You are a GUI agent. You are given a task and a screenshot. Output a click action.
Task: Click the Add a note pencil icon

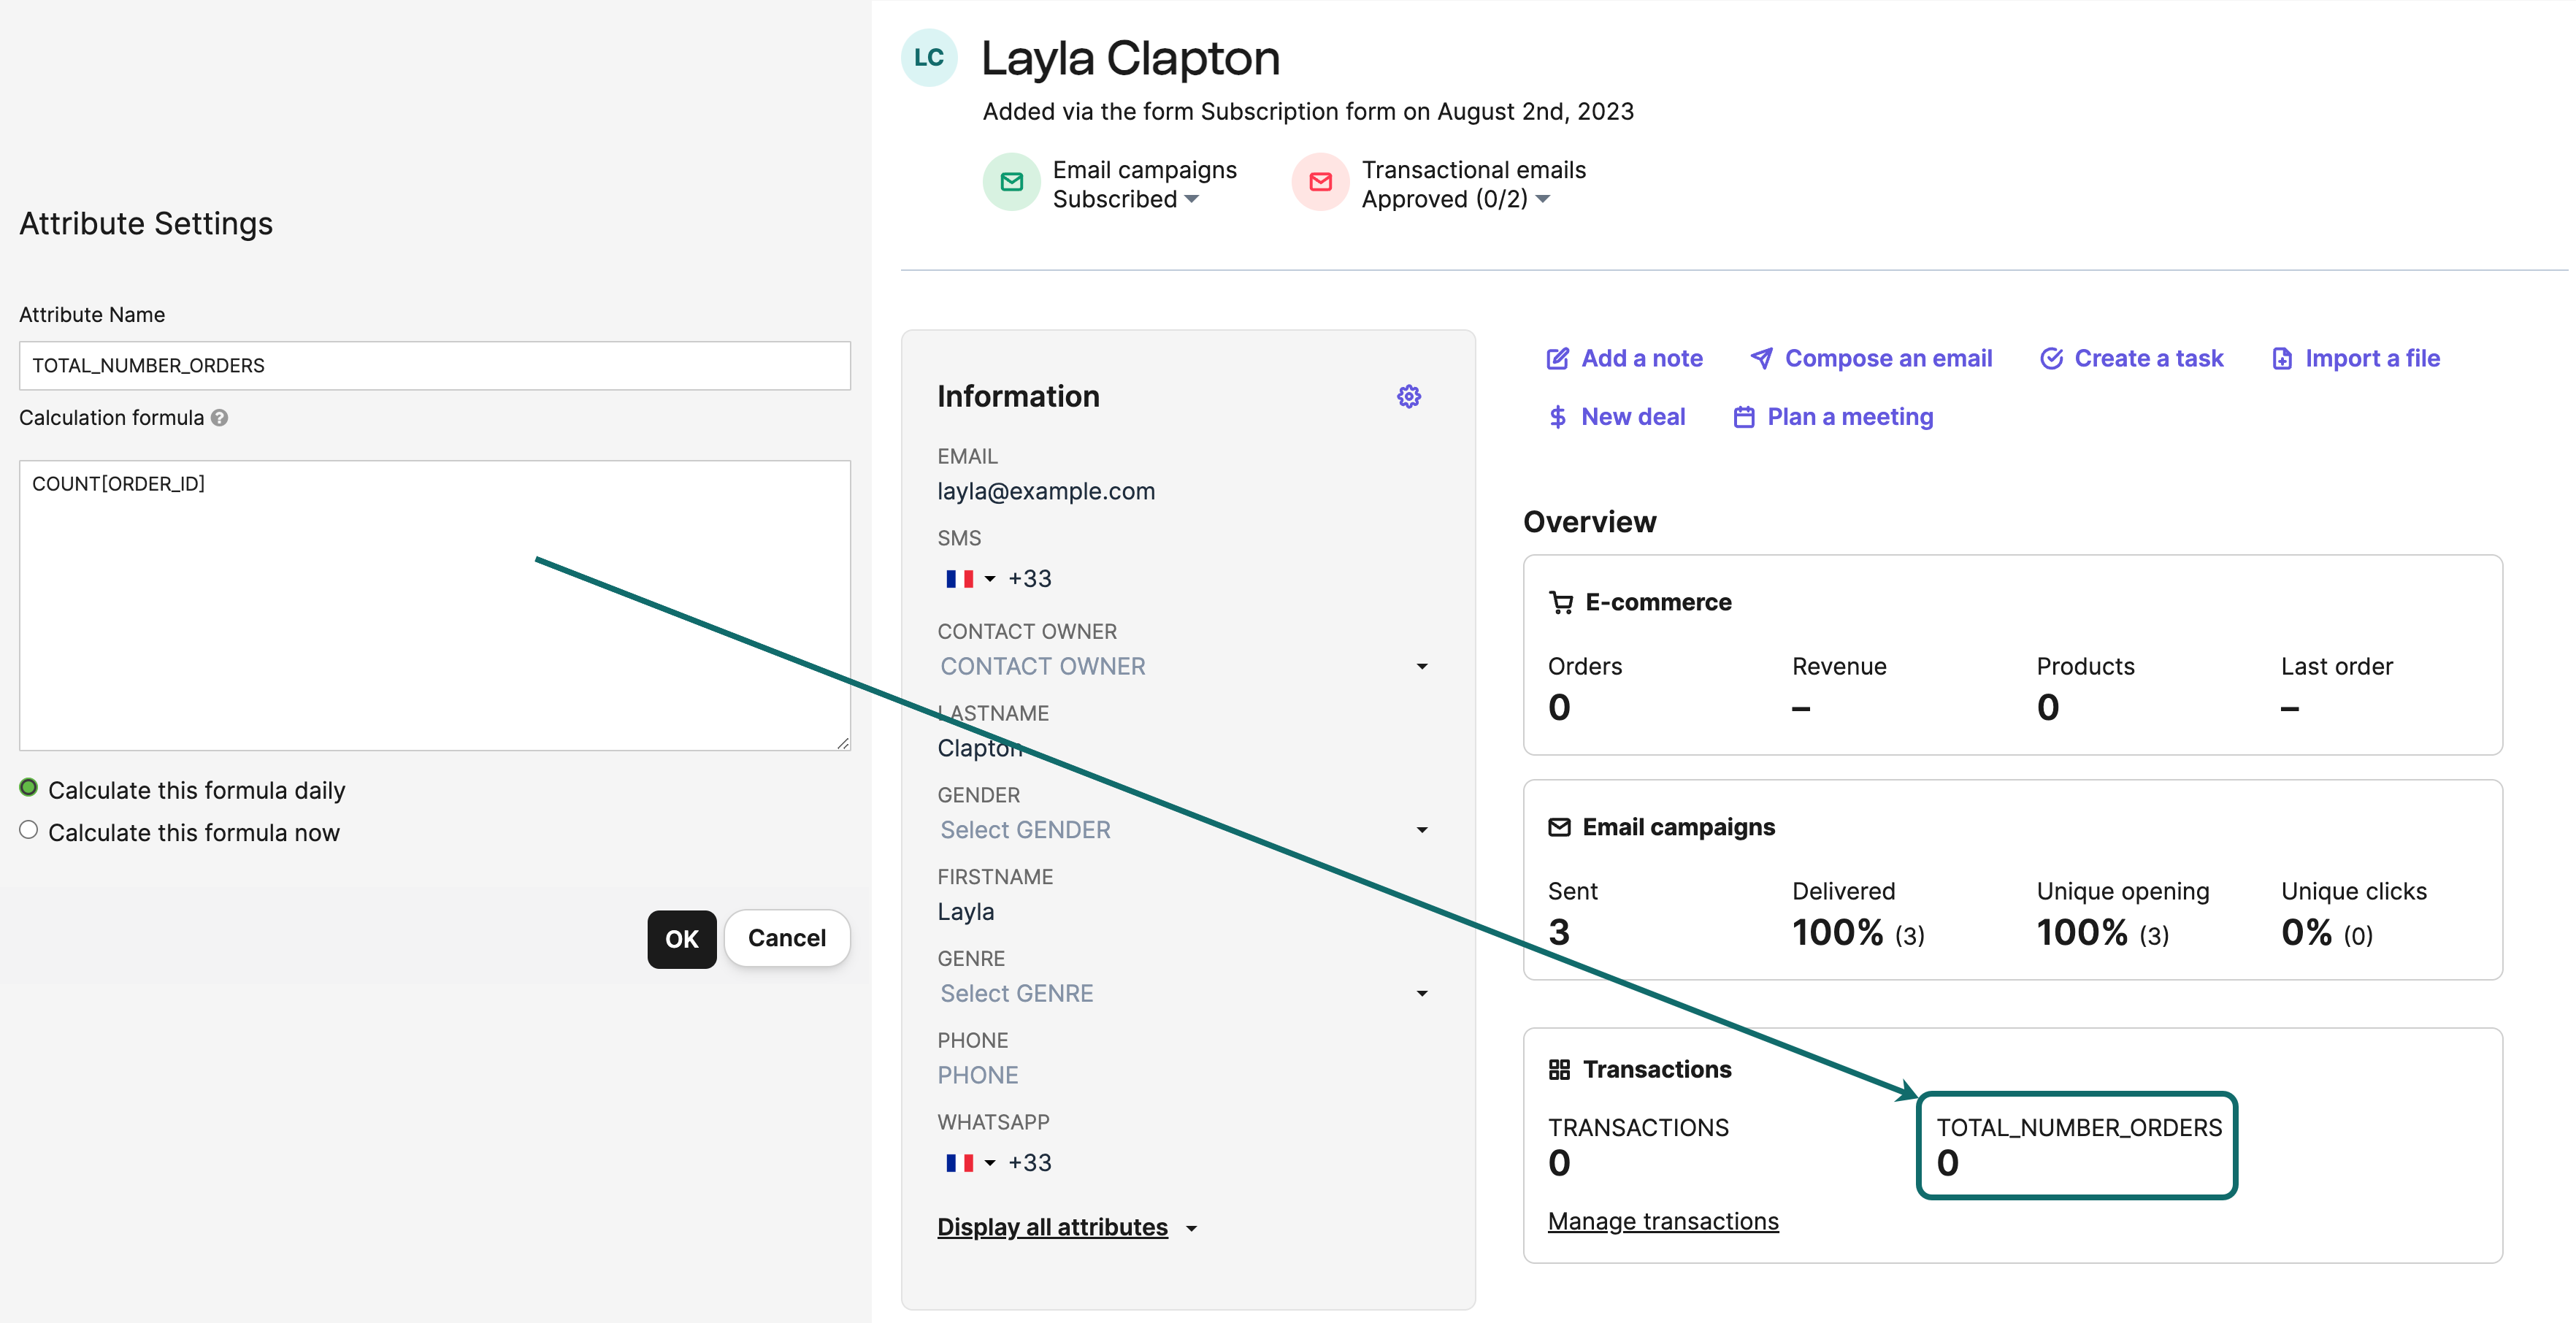(1557, 359)
